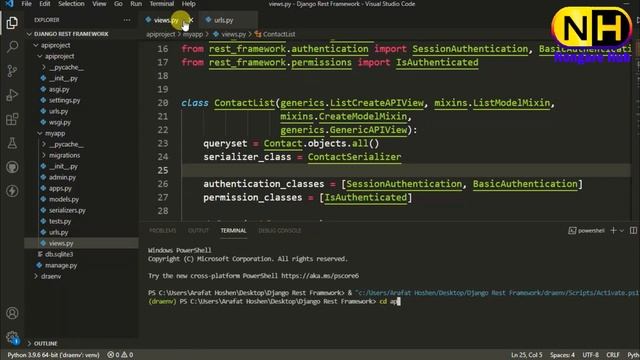640x360 pixels.
Task: Open apps.py in the explorer
Action: (x=60, y=189)
